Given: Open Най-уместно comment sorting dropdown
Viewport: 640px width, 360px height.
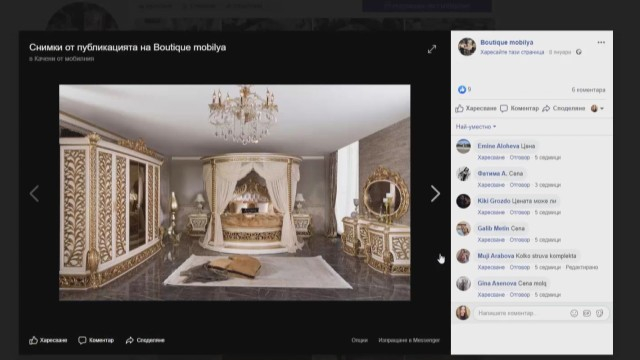Looking at the screenshot, I should click(476, 127).
